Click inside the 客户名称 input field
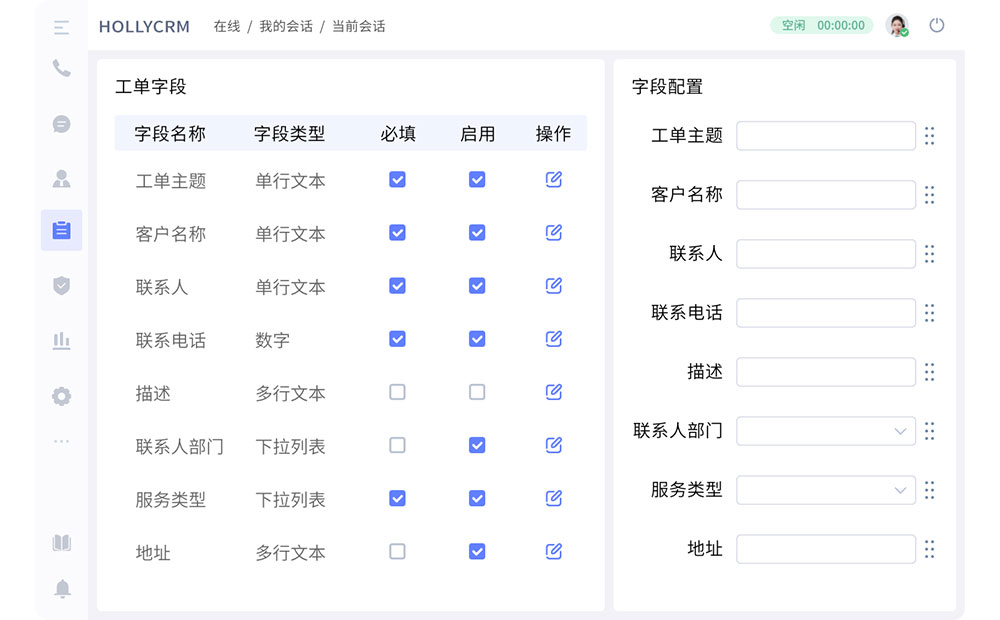1000x620 pixels. (825, 194)
